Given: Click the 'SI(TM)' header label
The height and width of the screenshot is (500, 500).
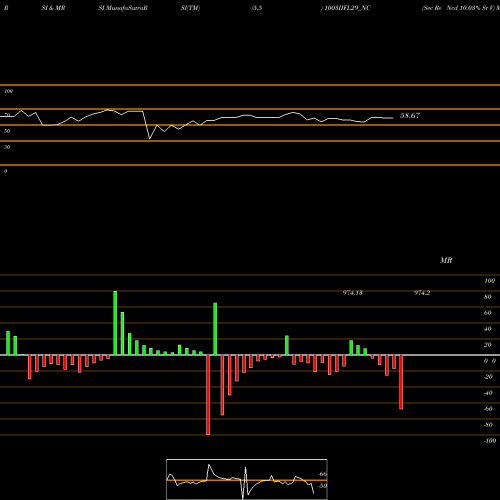Looking at the screenshot, I should tap(190, 8).
